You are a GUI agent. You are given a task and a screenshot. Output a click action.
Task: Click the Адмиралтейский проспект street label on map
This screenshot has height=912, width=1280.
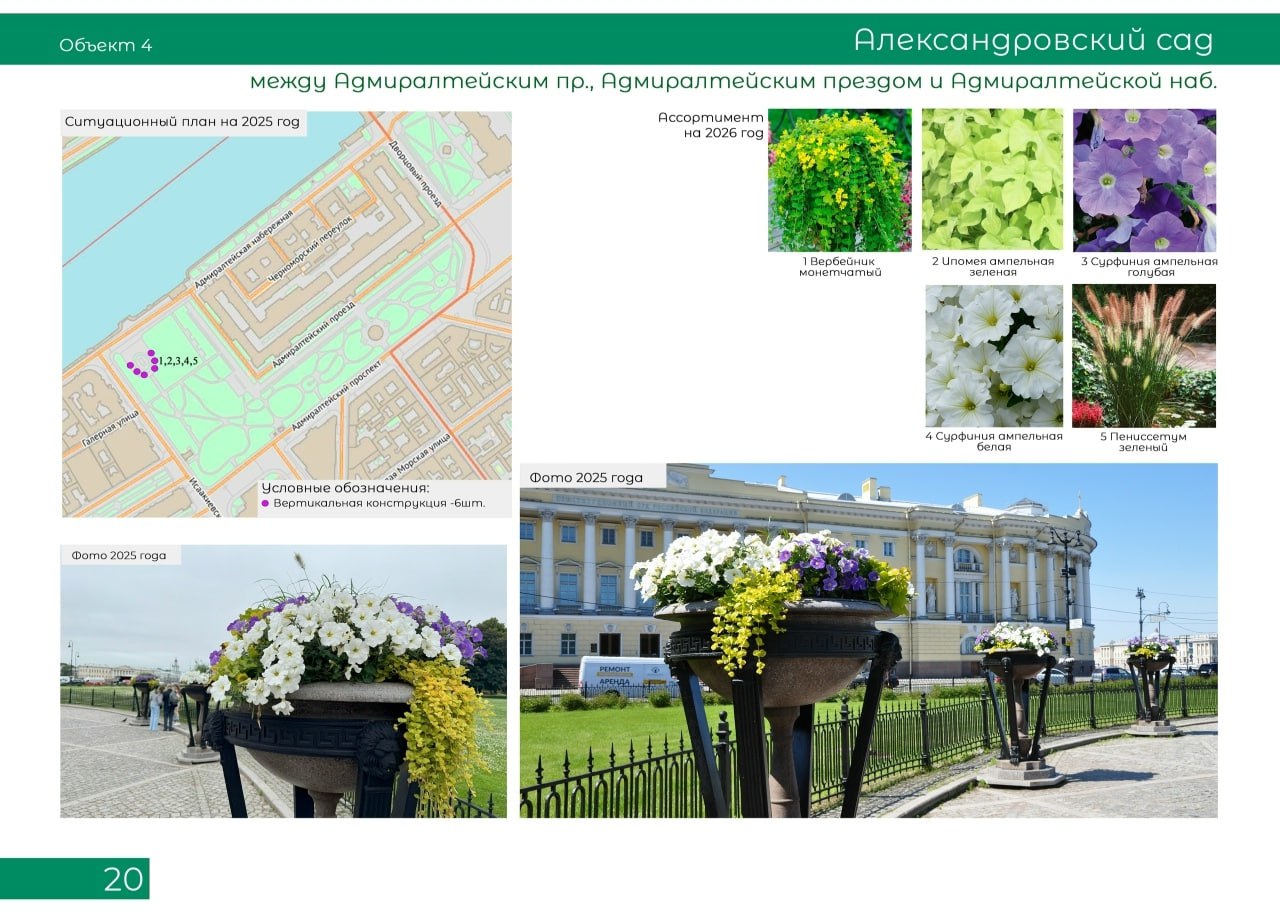point(335,397)
